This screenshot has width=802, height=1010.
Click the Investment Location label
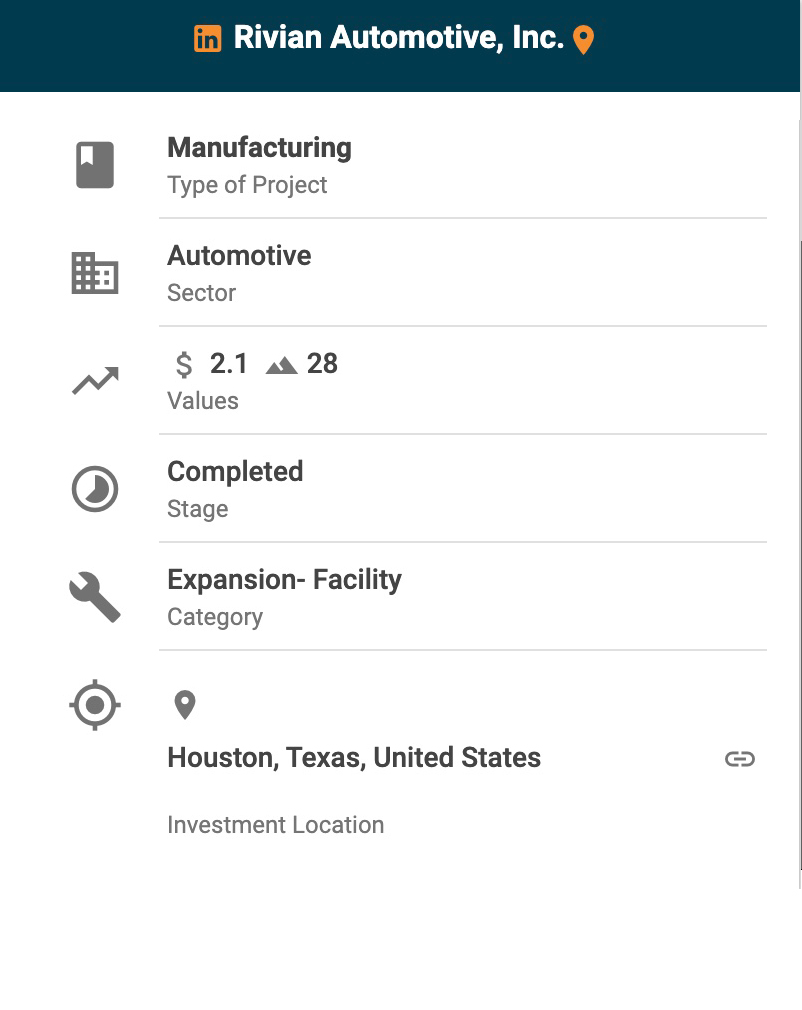[x=275, y=825]
